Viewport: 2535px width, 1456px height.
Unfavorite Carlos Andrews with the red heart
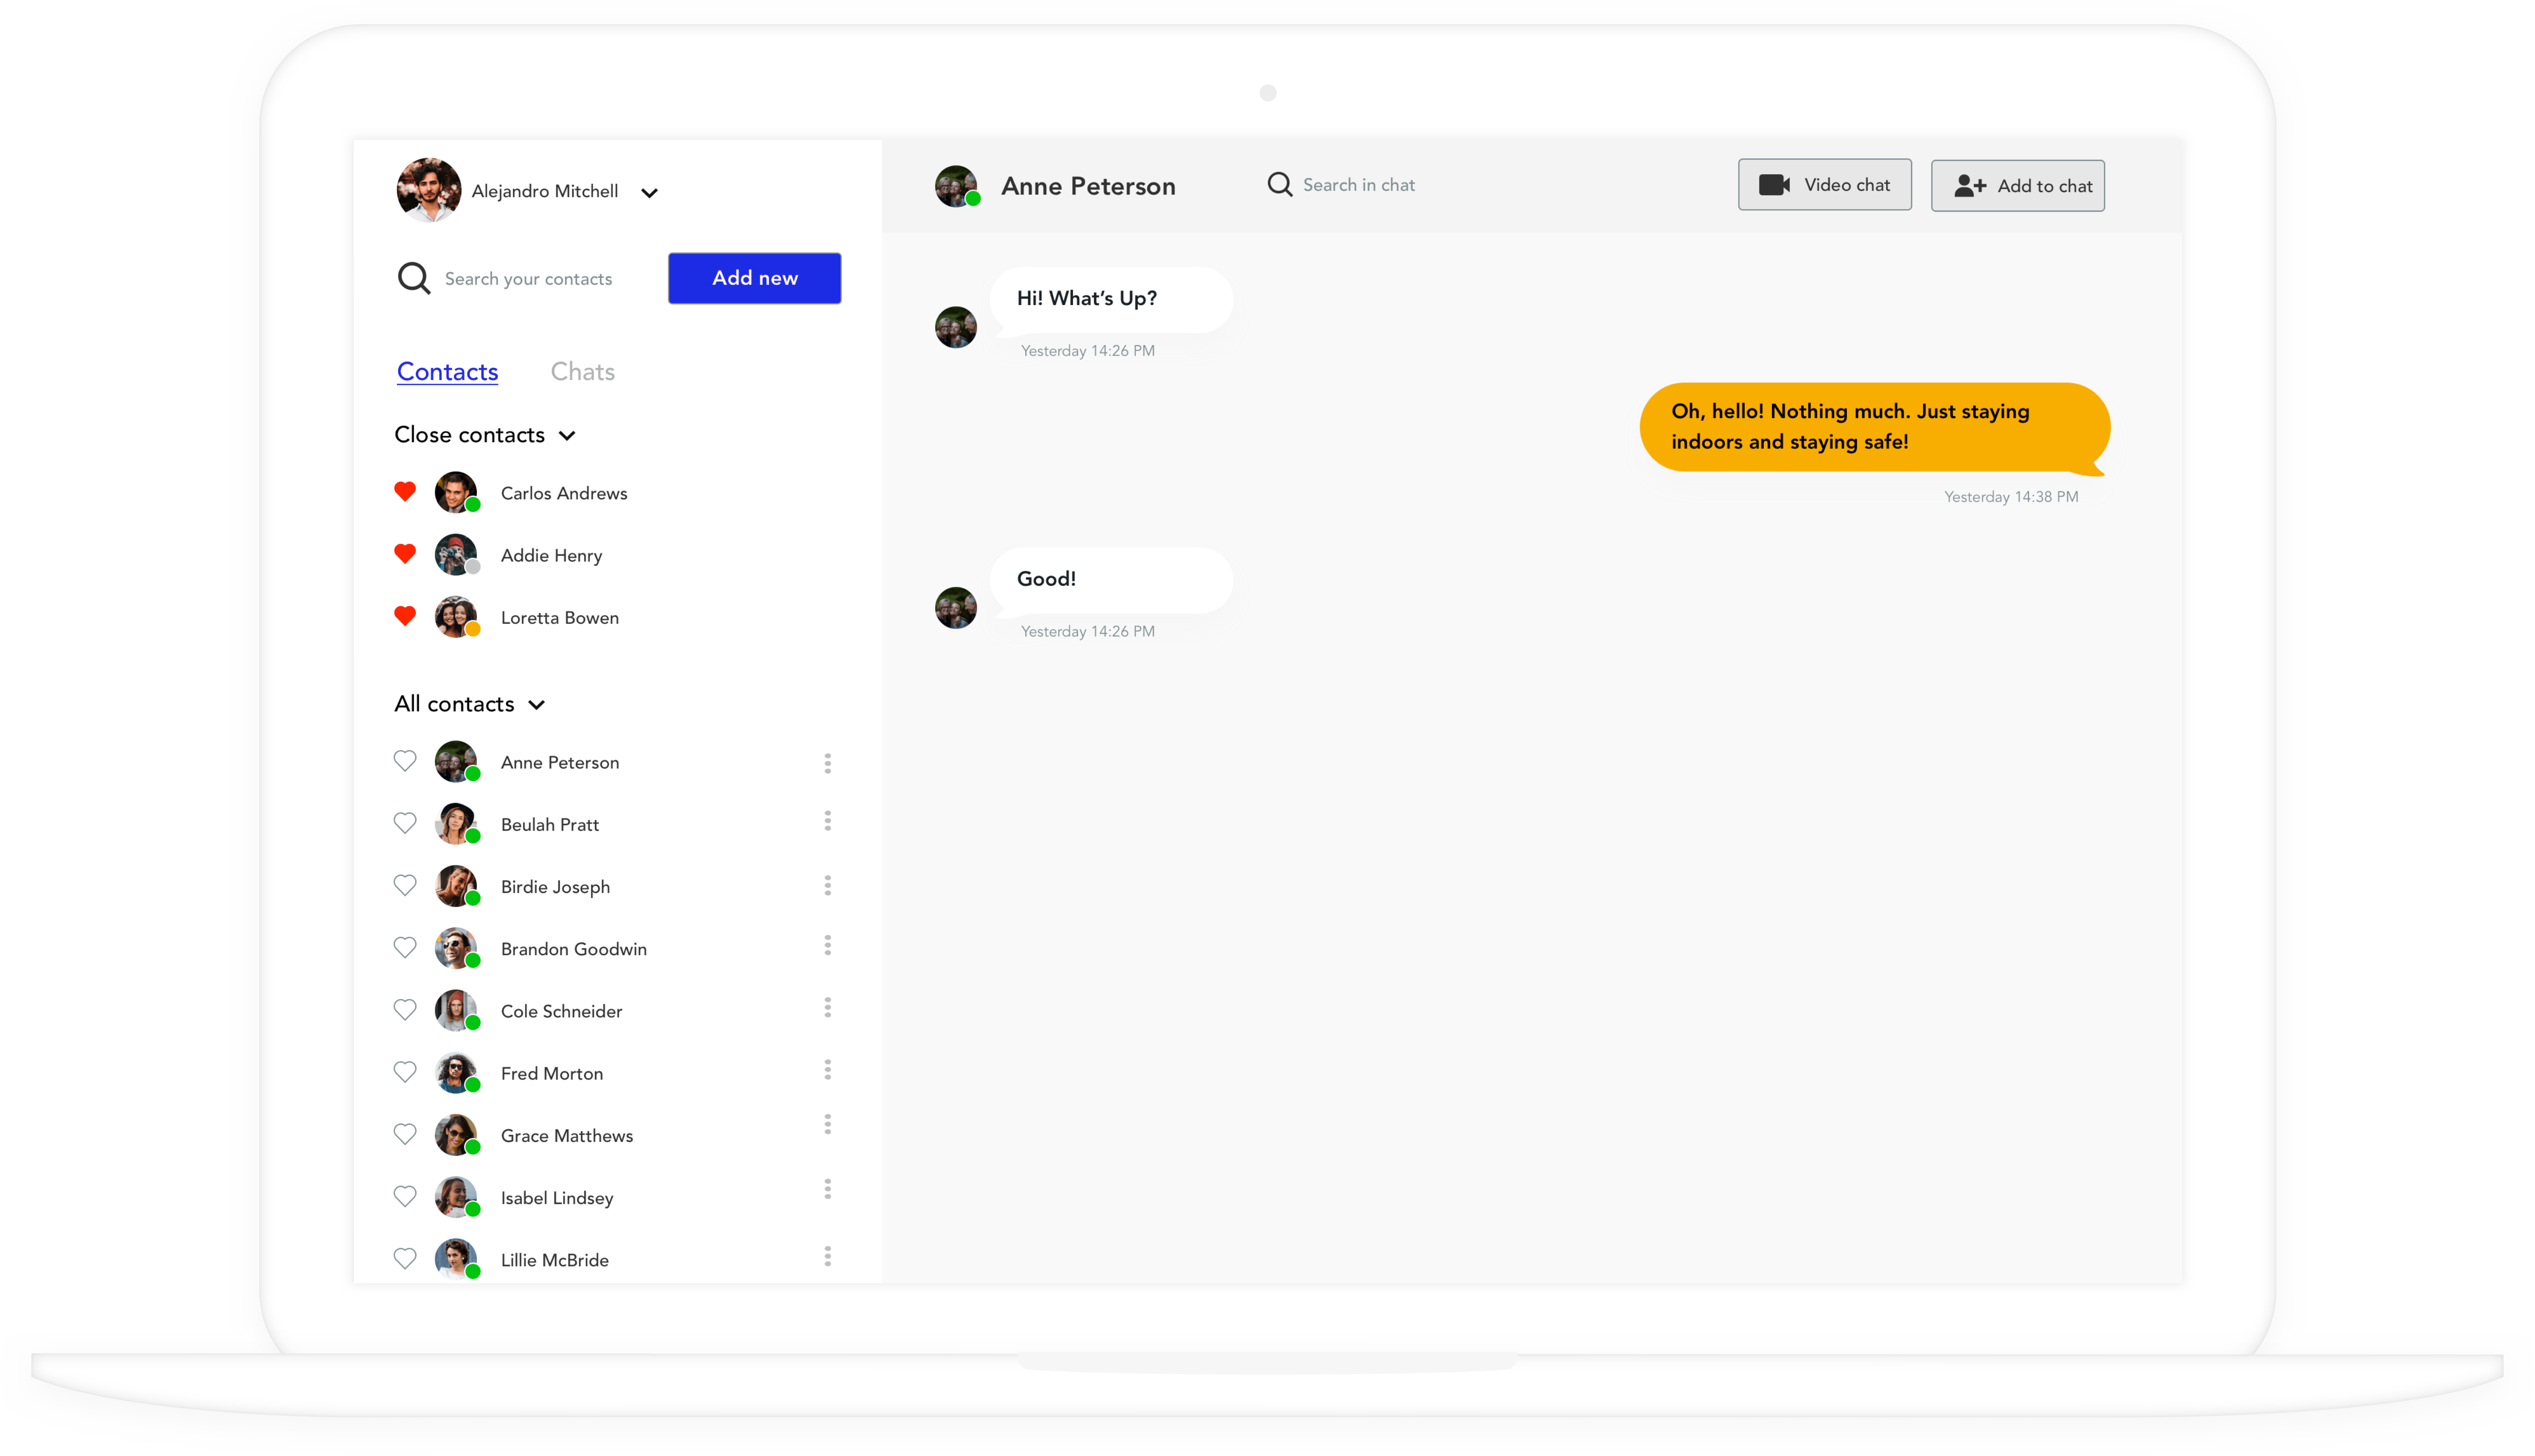[405, 491]
